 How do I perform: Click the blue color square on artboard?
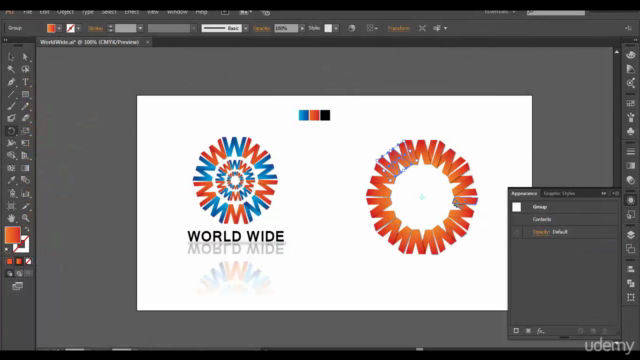click(x=304, y=115)
